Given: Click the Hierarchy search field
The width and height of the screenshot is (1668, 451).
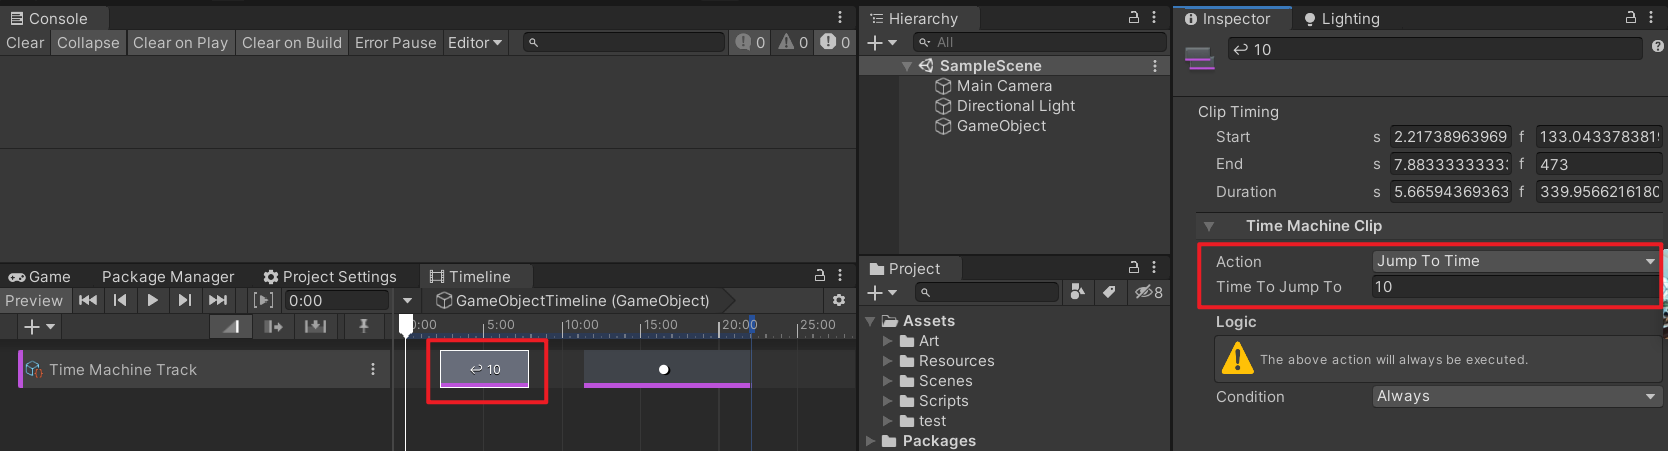Looking at the screenshot, I should [1041, 42].
